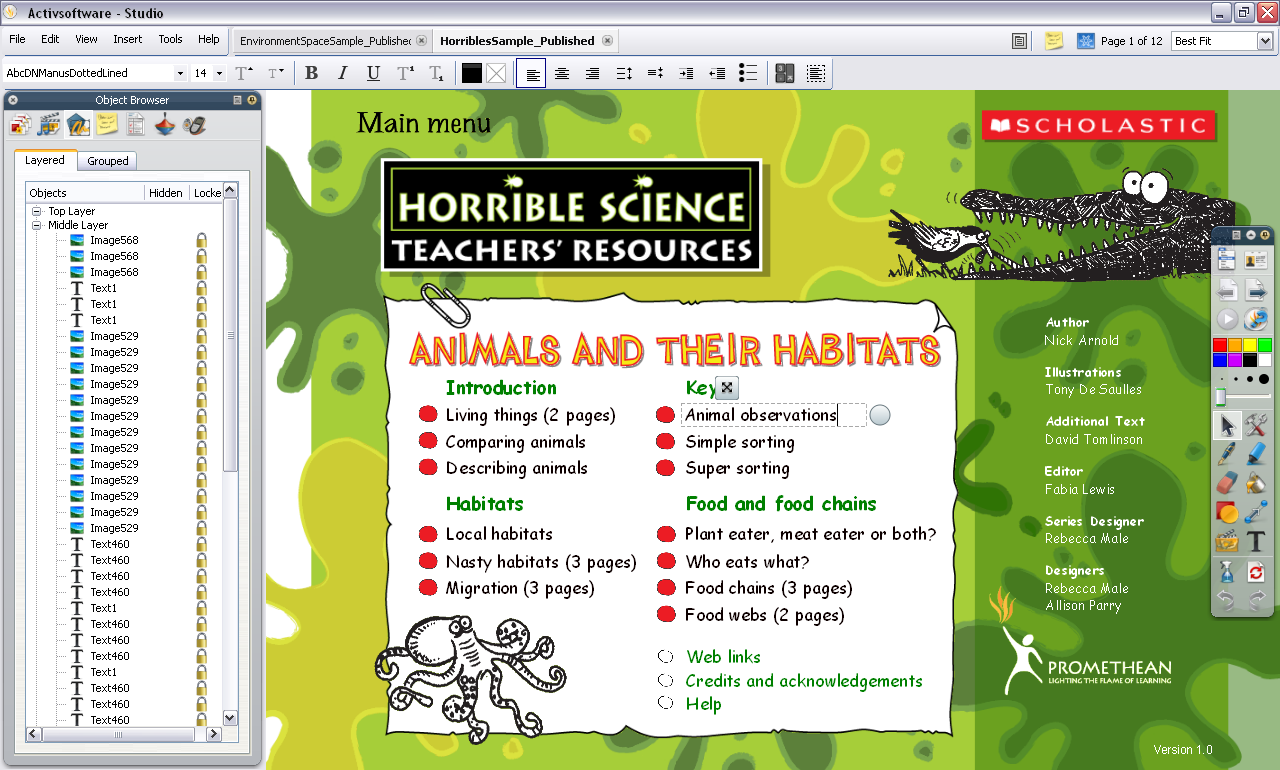Select the Highlighter tool in the toolbox
The width and height of the screenshot is (1280, 770).
[1257, 454]
